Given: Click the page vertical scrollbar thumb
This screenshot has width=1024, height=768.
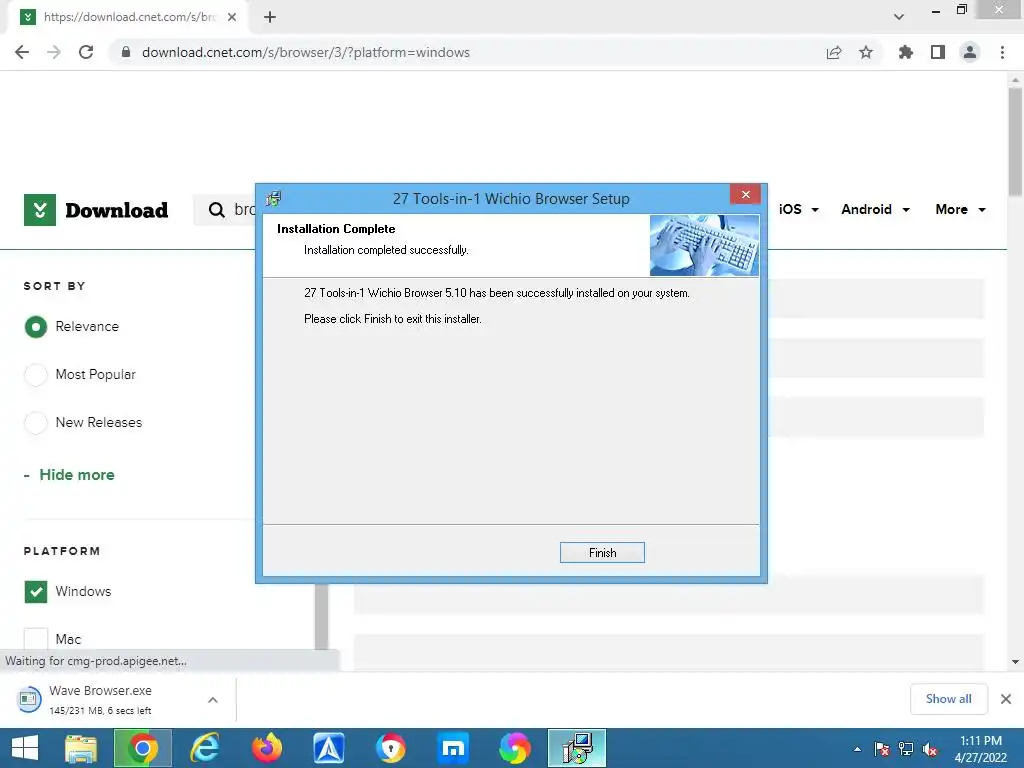Looking at the screenshot, I should tap(1015, 141).
